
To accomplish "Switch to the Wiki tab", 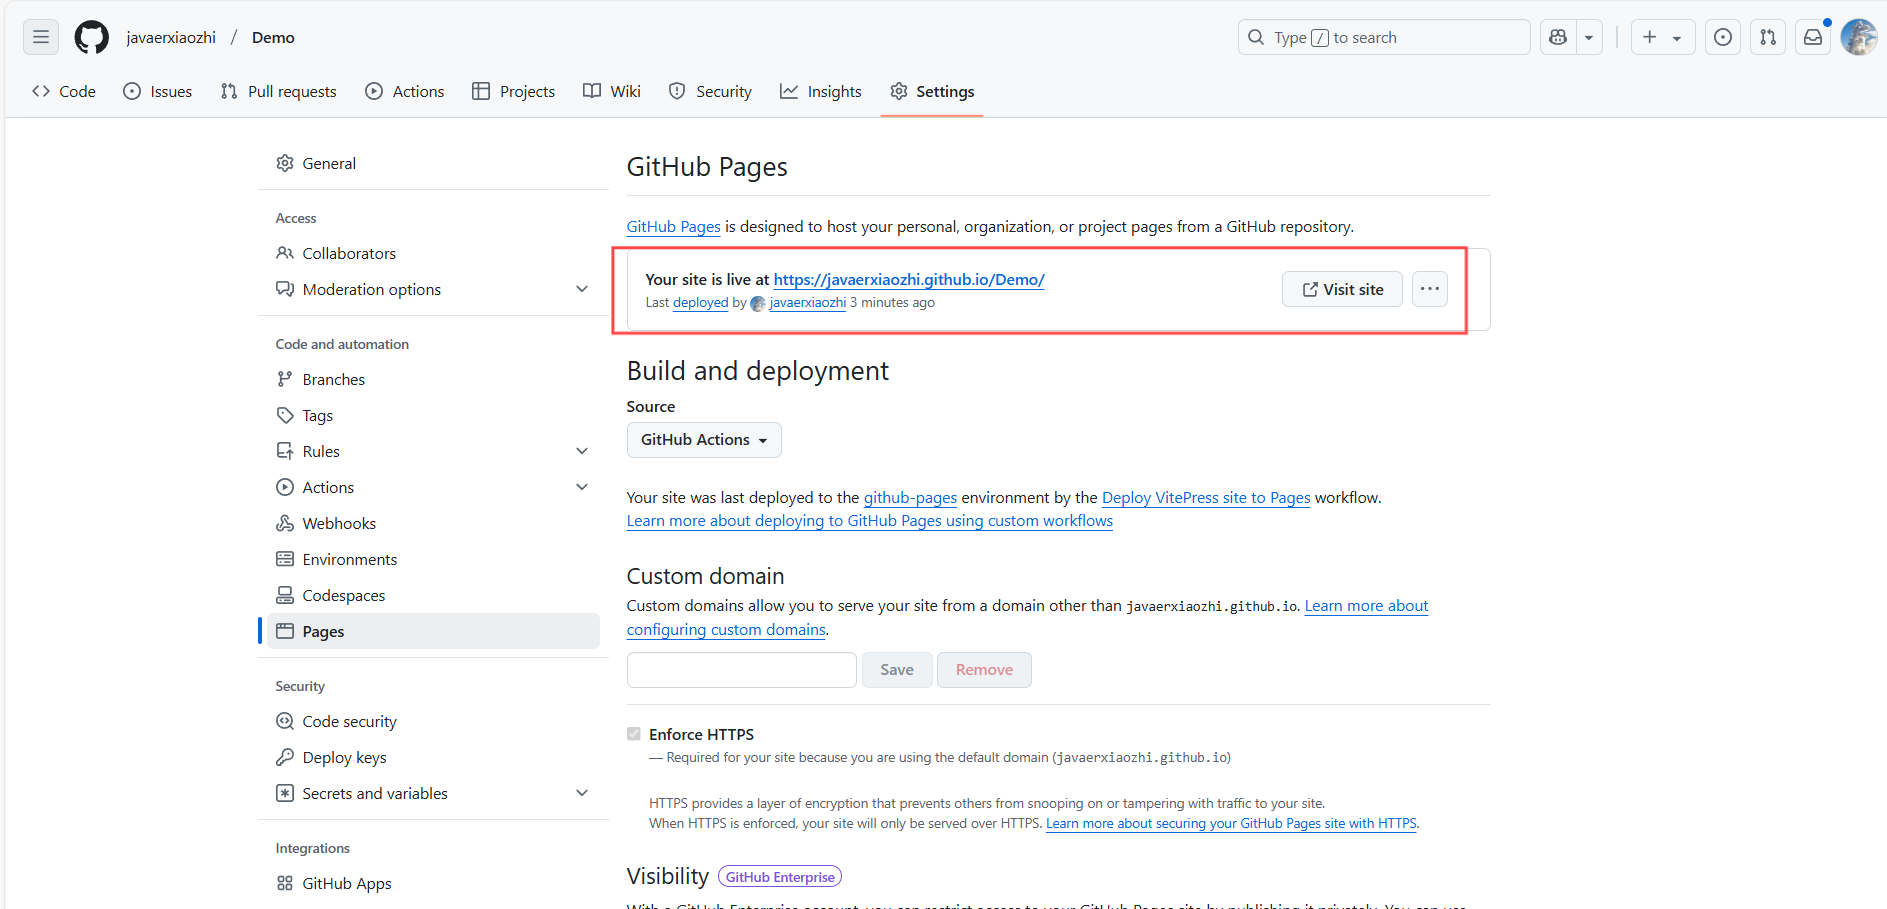I will pos(612,91).
